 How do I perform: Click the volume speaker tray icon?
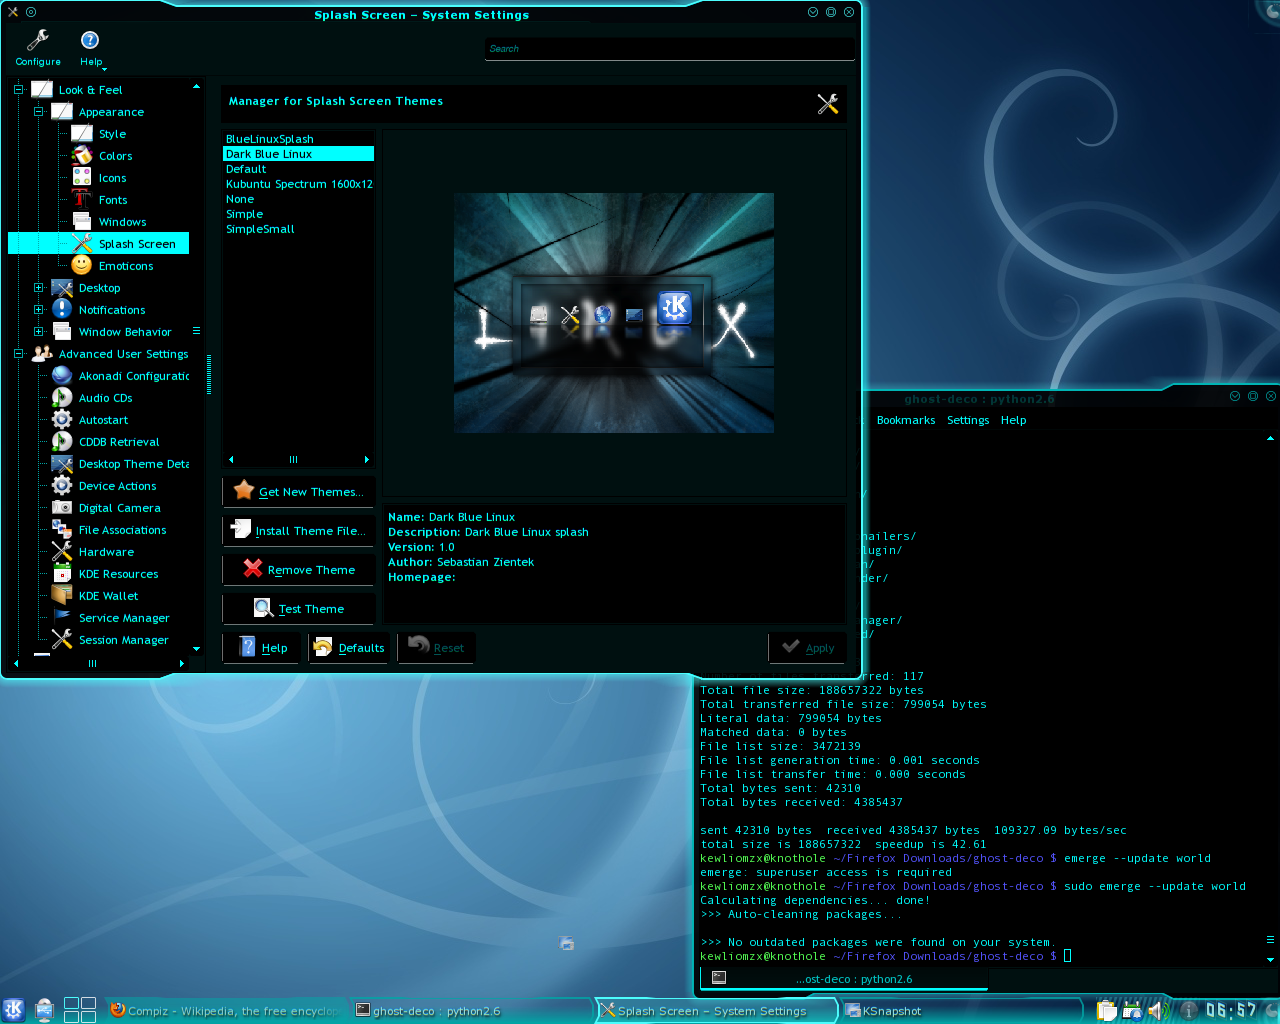[x=1157, y=1011]
